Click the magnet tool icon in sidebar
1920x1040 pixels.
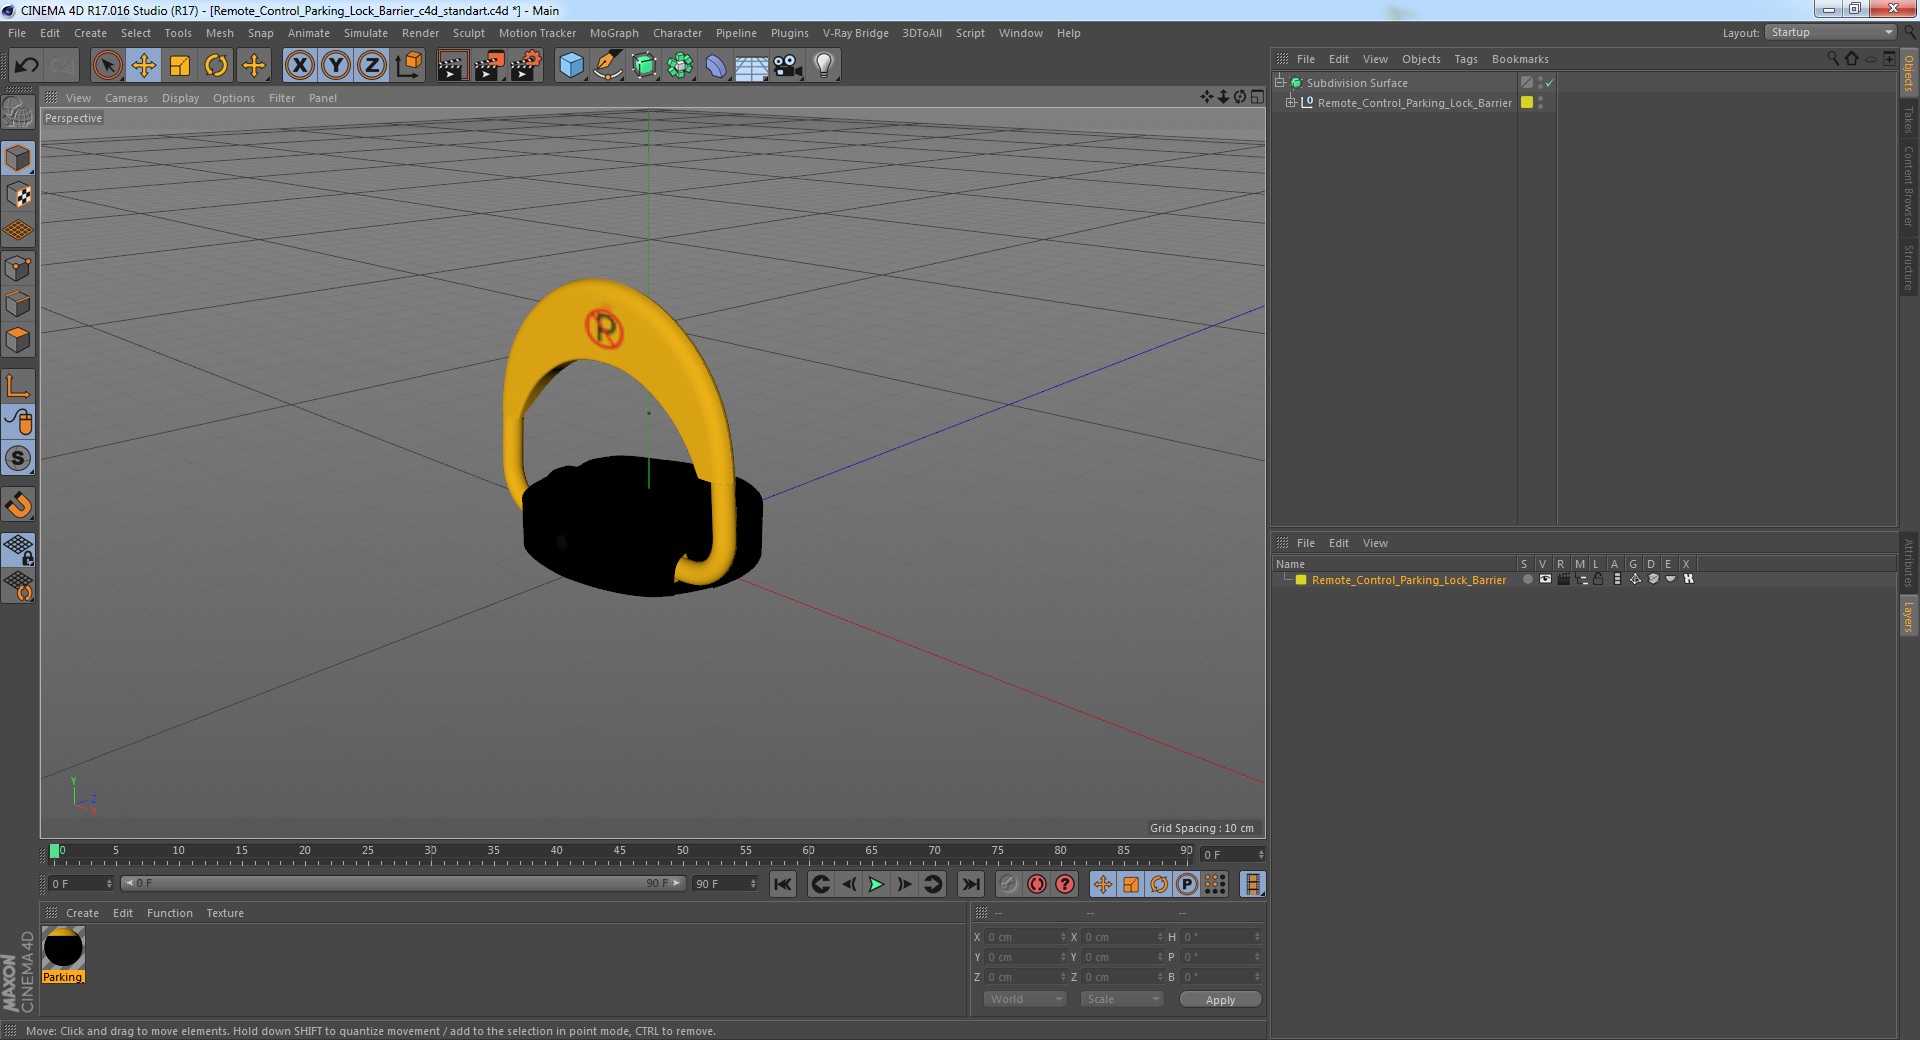[x=18, y=505]
